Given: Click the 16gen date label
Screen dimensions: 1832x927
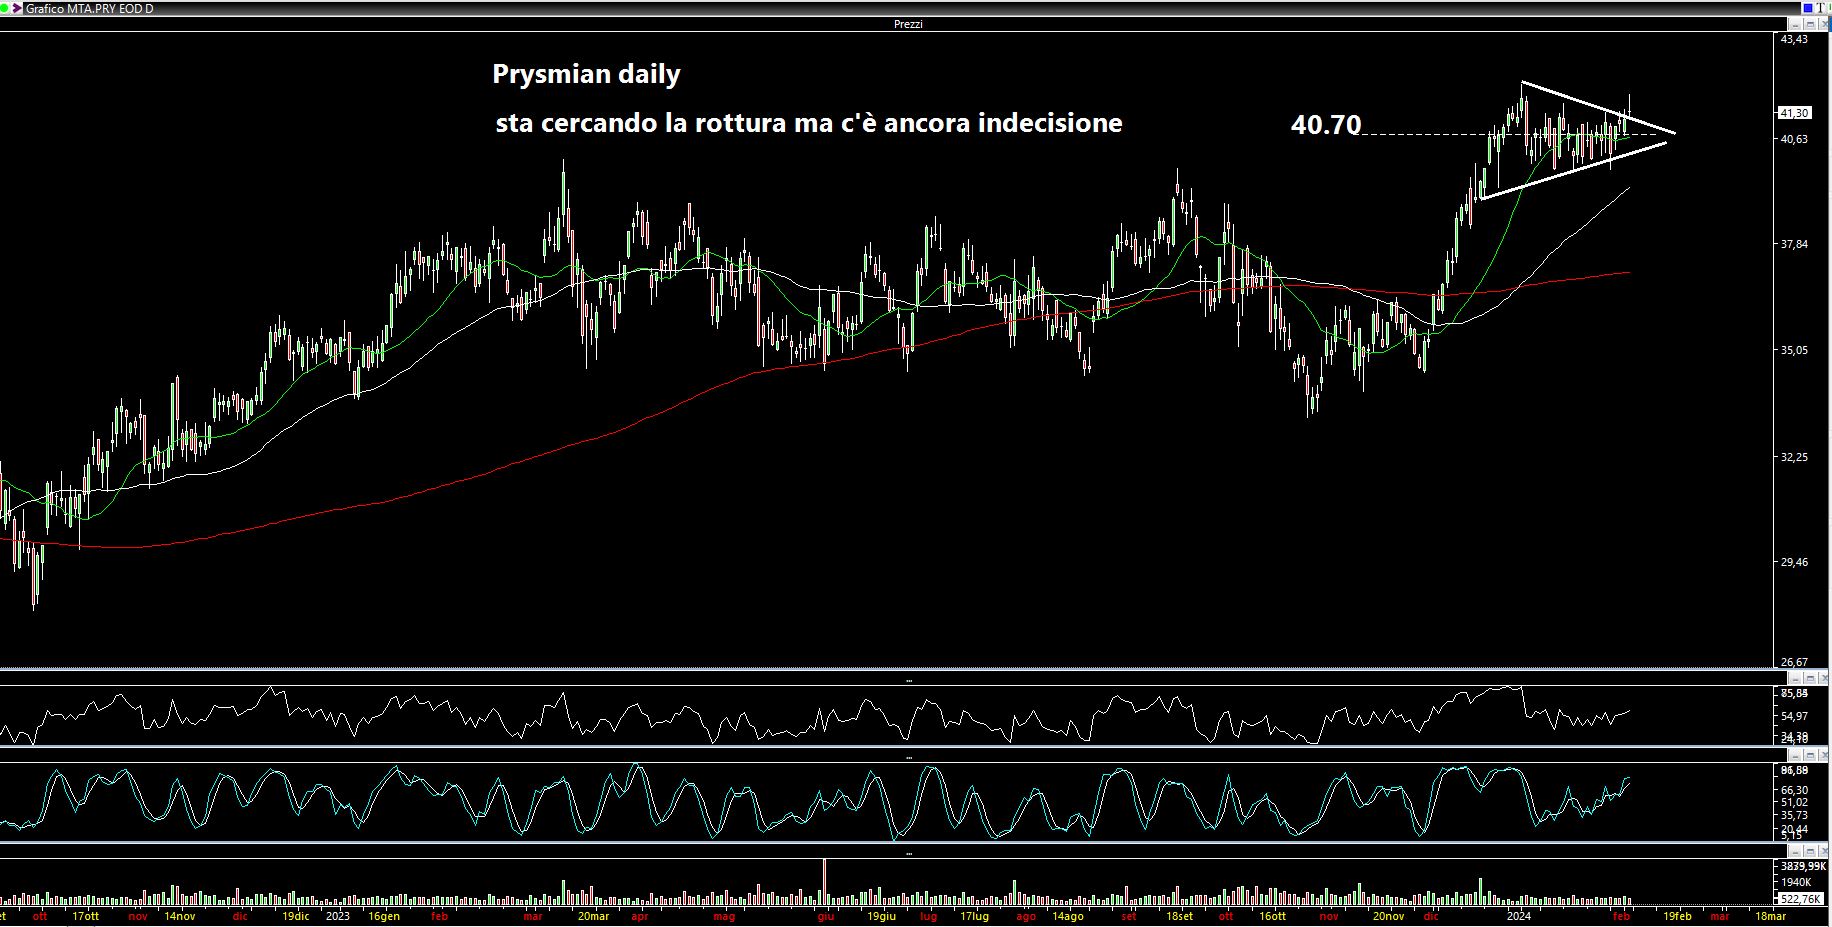Looking at the screenshot, I should [x=384, y=916].
